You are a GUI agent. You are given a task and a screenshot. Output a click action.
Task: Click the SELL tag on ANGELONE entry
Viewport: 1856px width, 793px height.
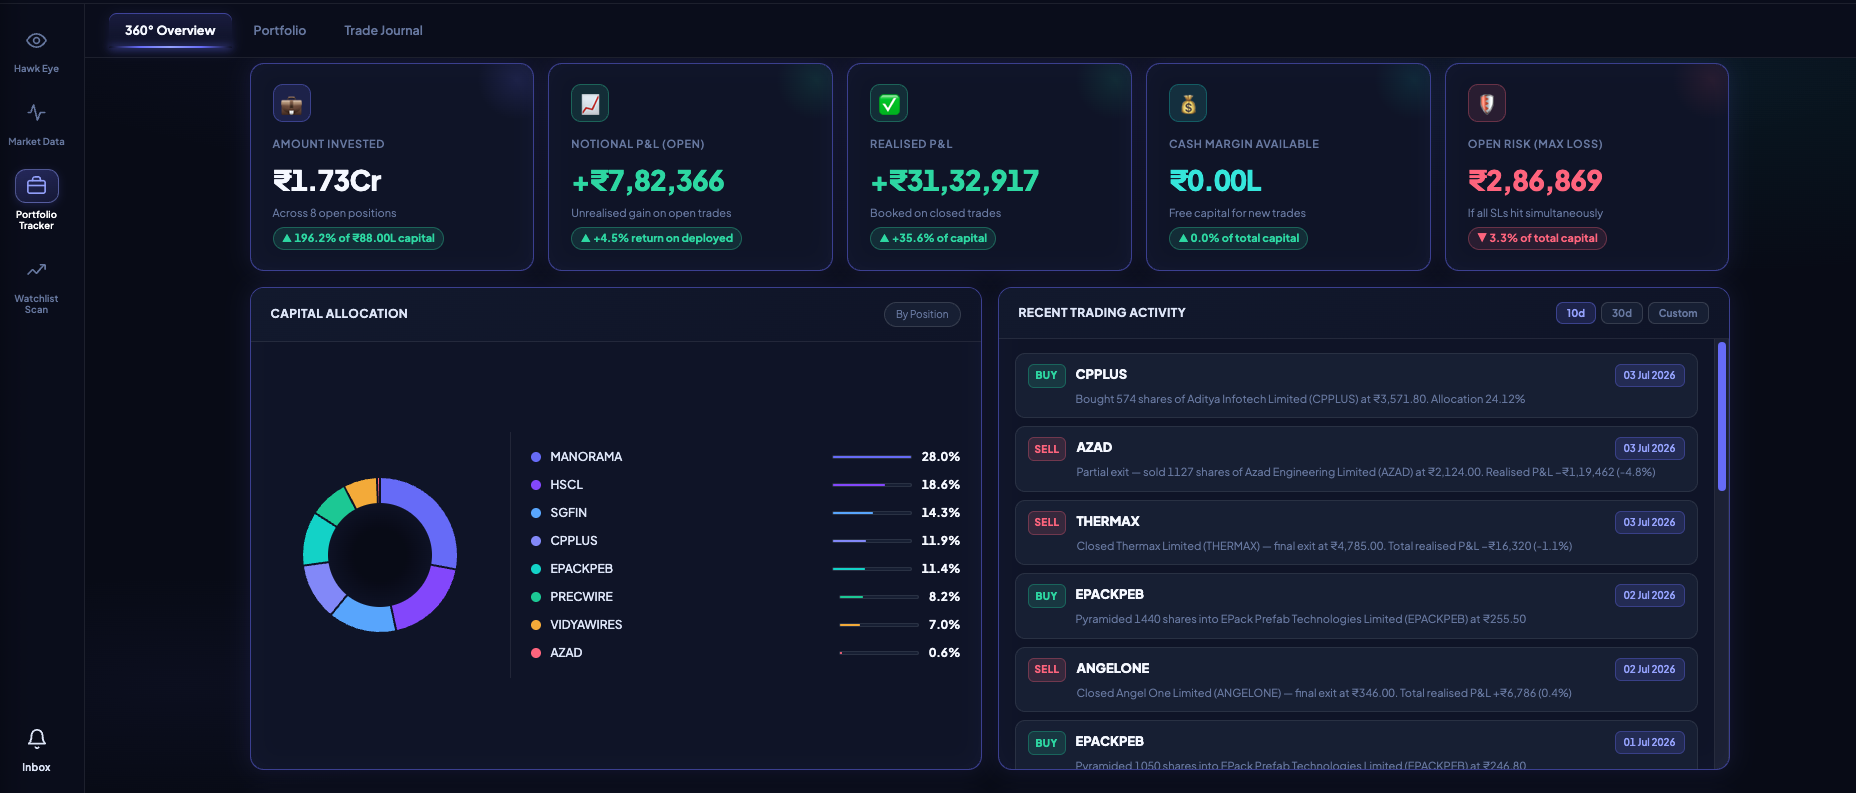(x=1046, y=670)
